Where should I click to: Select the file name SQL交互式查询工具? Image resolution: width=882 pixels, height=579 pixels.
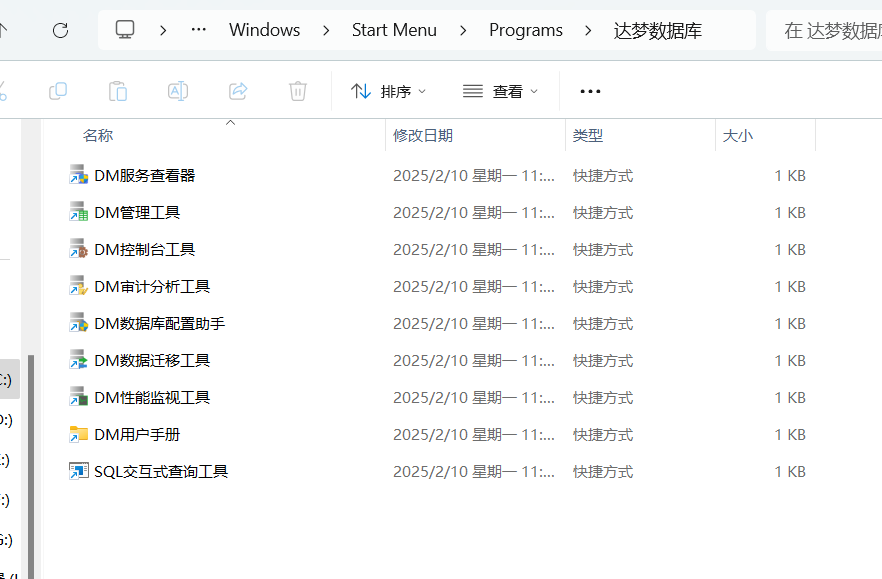coord(161,472)
